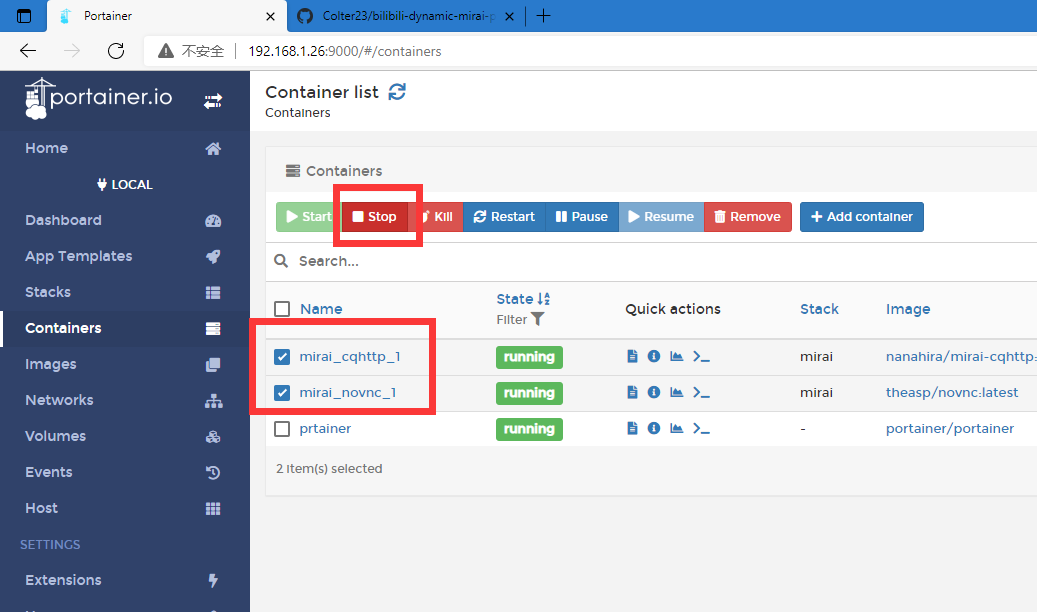Open the mirai_cqhttp_1 container link
Image resolution: width=1037 pixels, height=612 pixels.
click(350, 357)
